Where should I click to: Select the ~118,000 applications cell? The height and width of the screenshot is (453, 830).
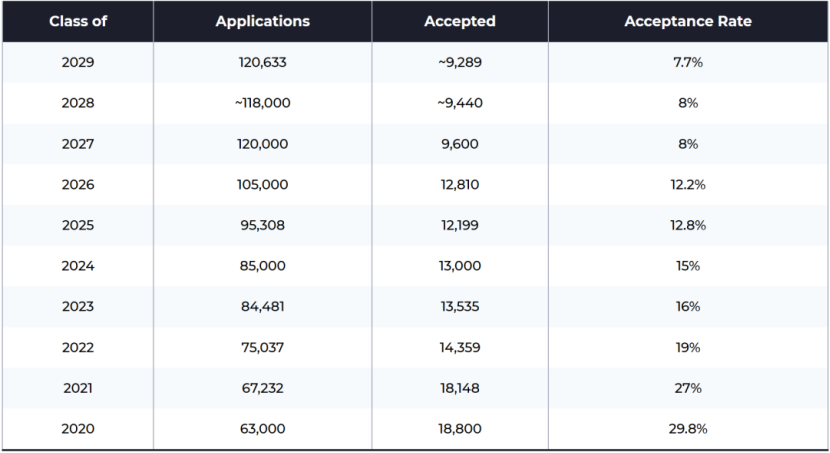pos(262,103)
